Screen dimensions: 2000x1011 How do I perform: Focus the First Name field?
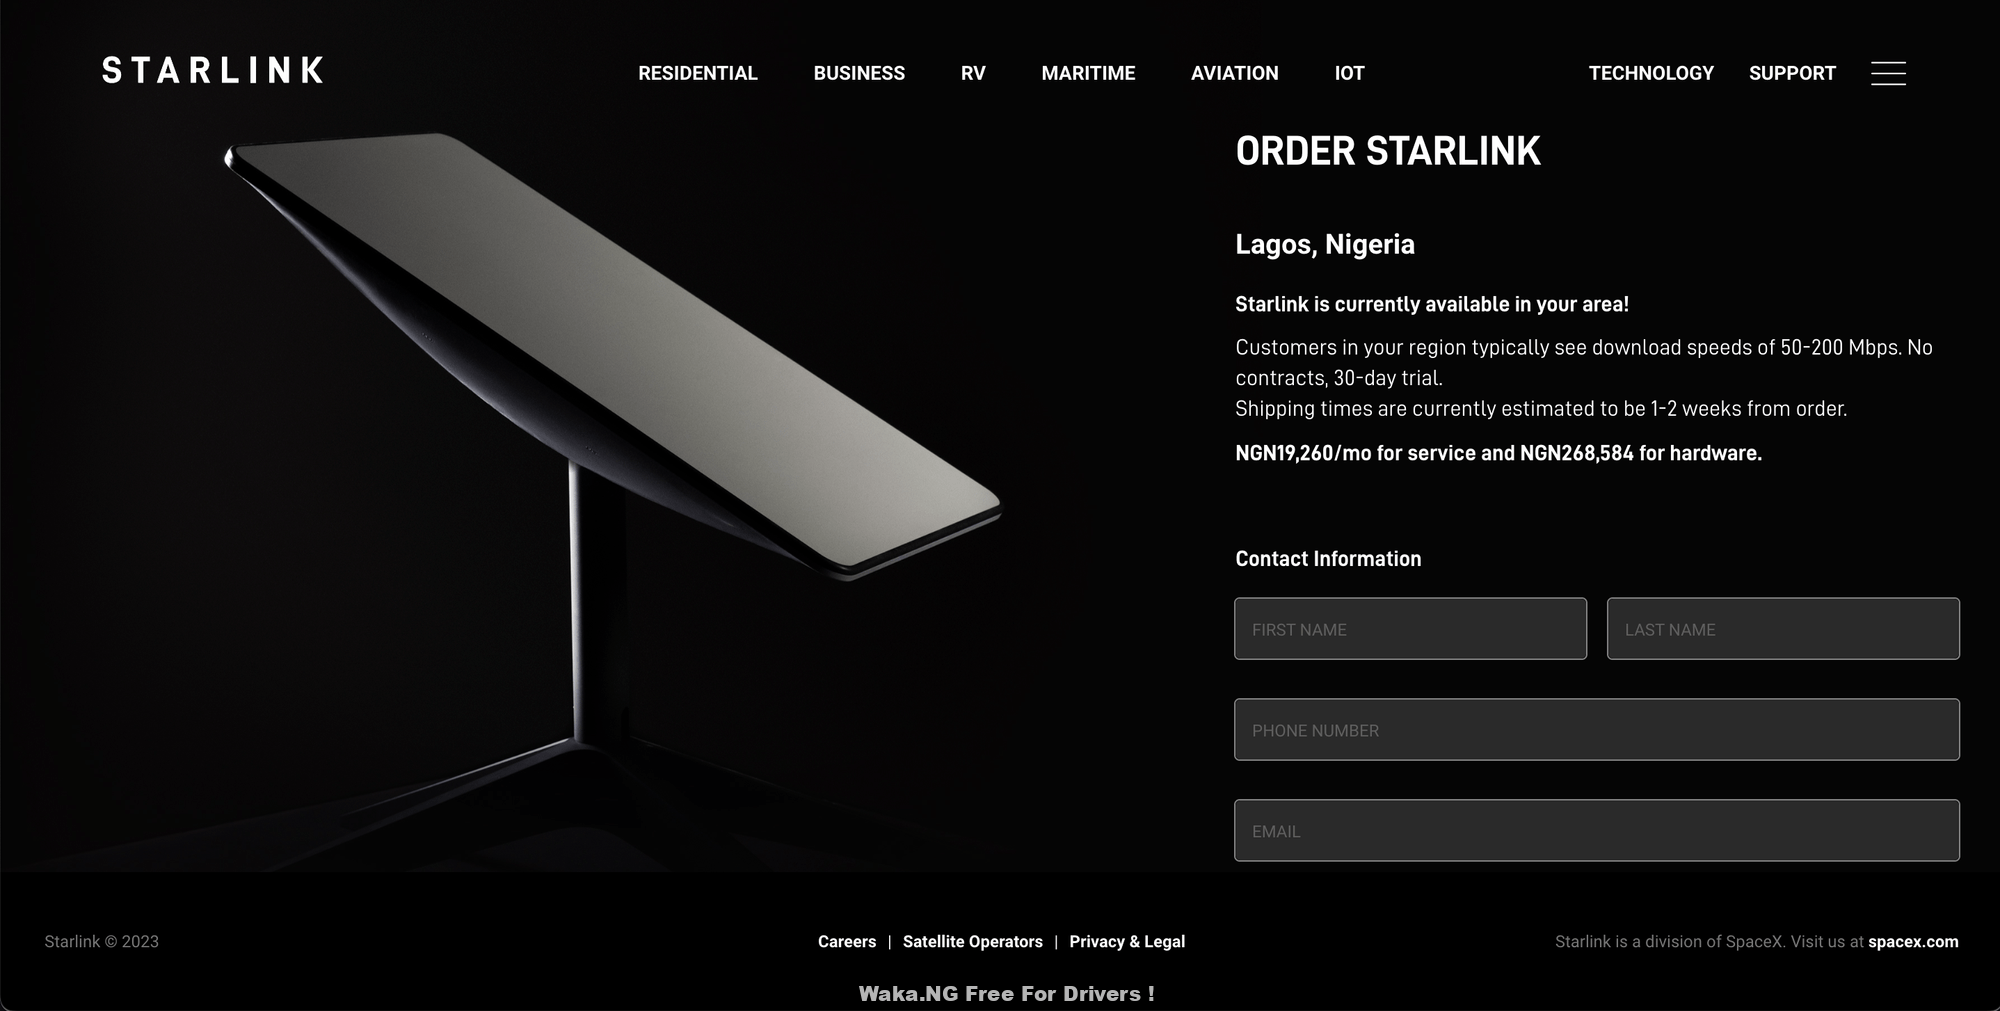(1410, 629)
